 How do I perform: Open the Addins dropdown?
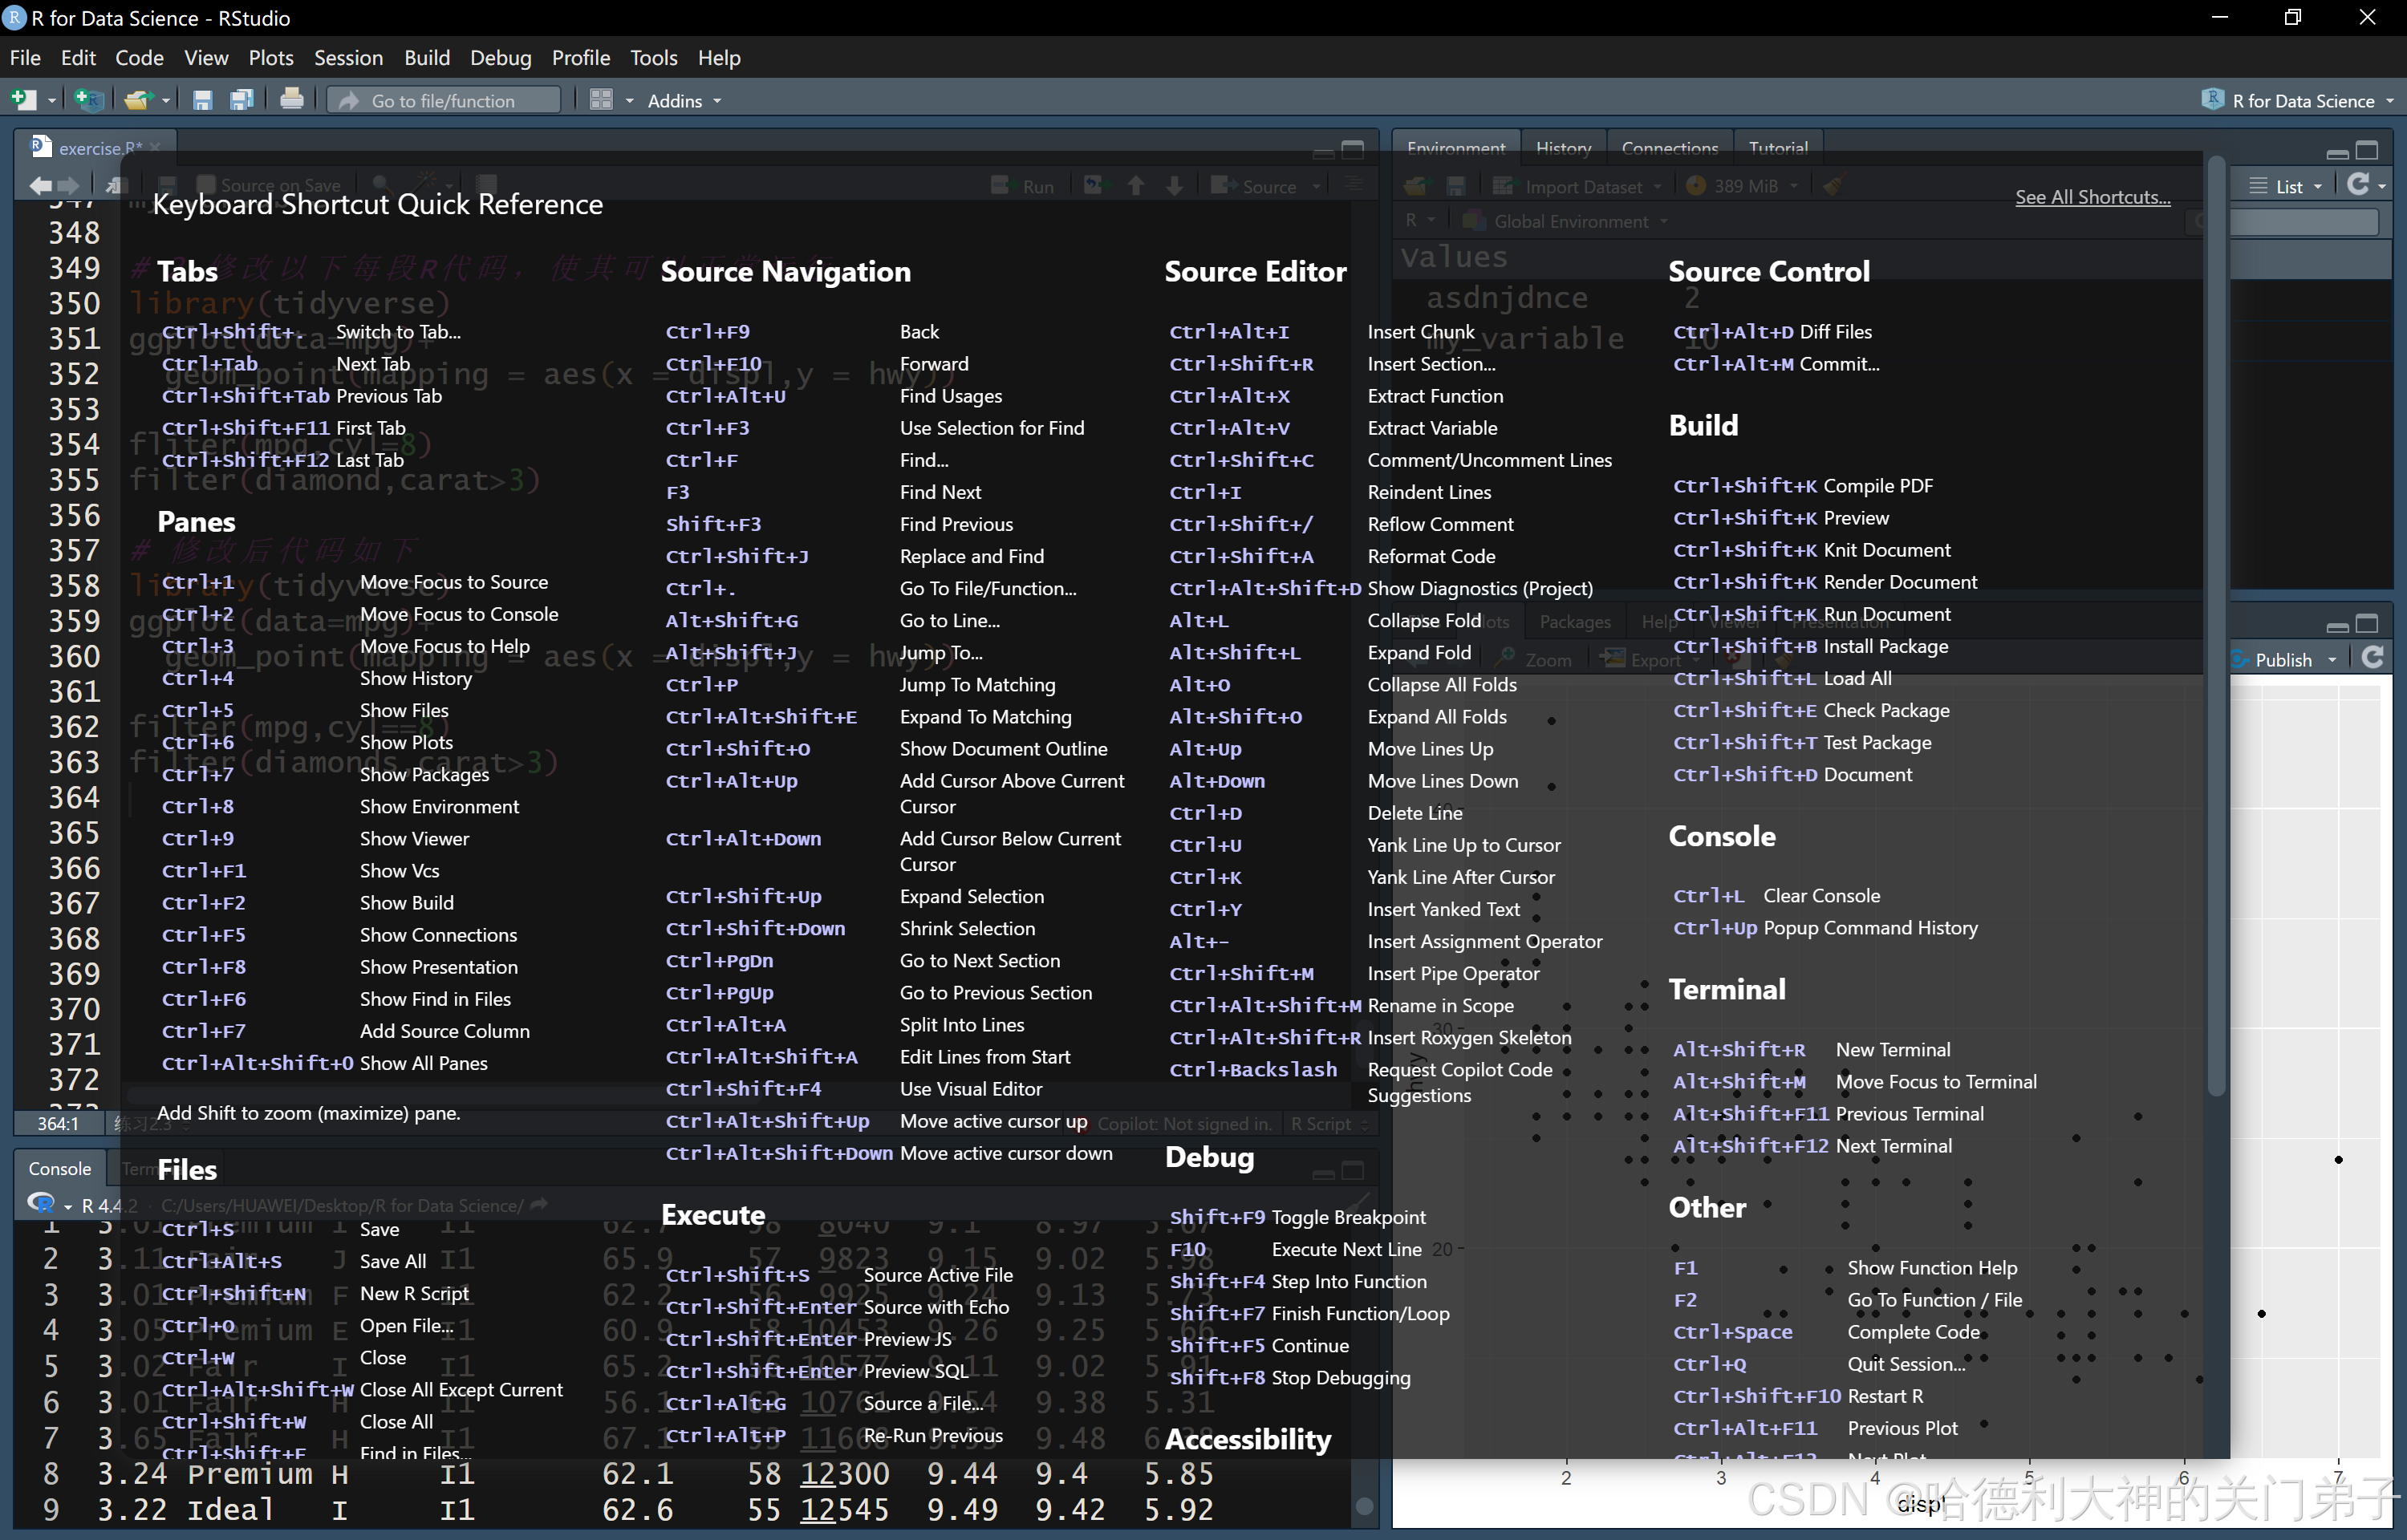click(x=684, y=101)
